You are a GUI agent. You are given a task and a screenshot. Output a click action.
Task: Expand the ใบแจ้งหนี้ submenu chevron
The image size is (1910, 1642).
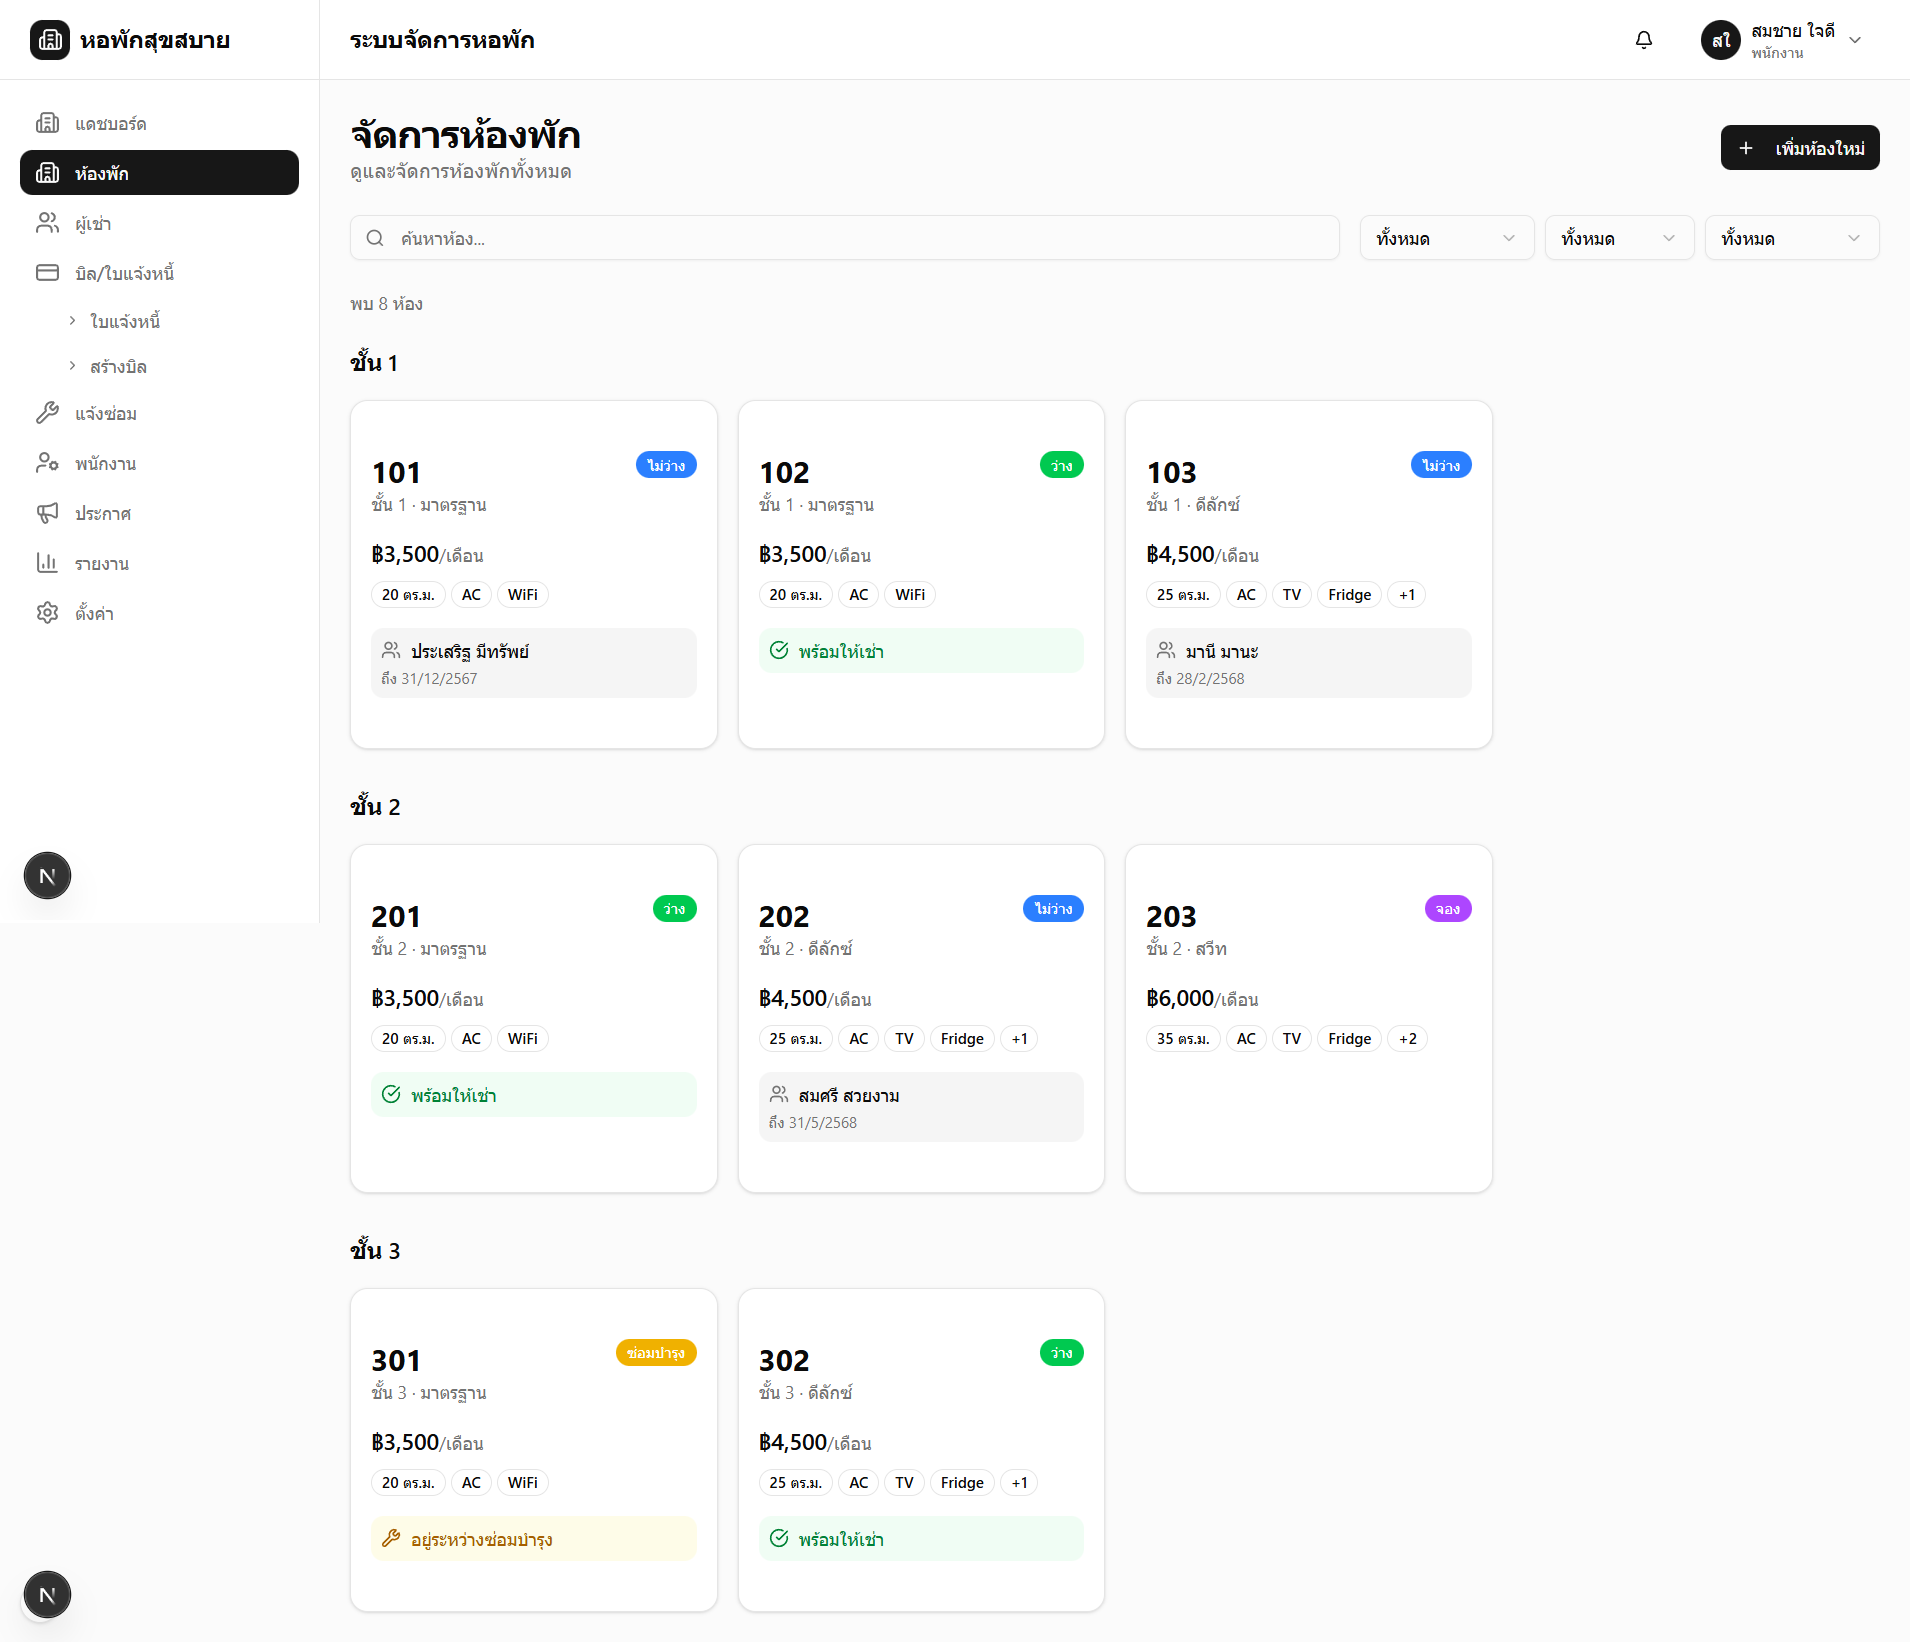72,320
